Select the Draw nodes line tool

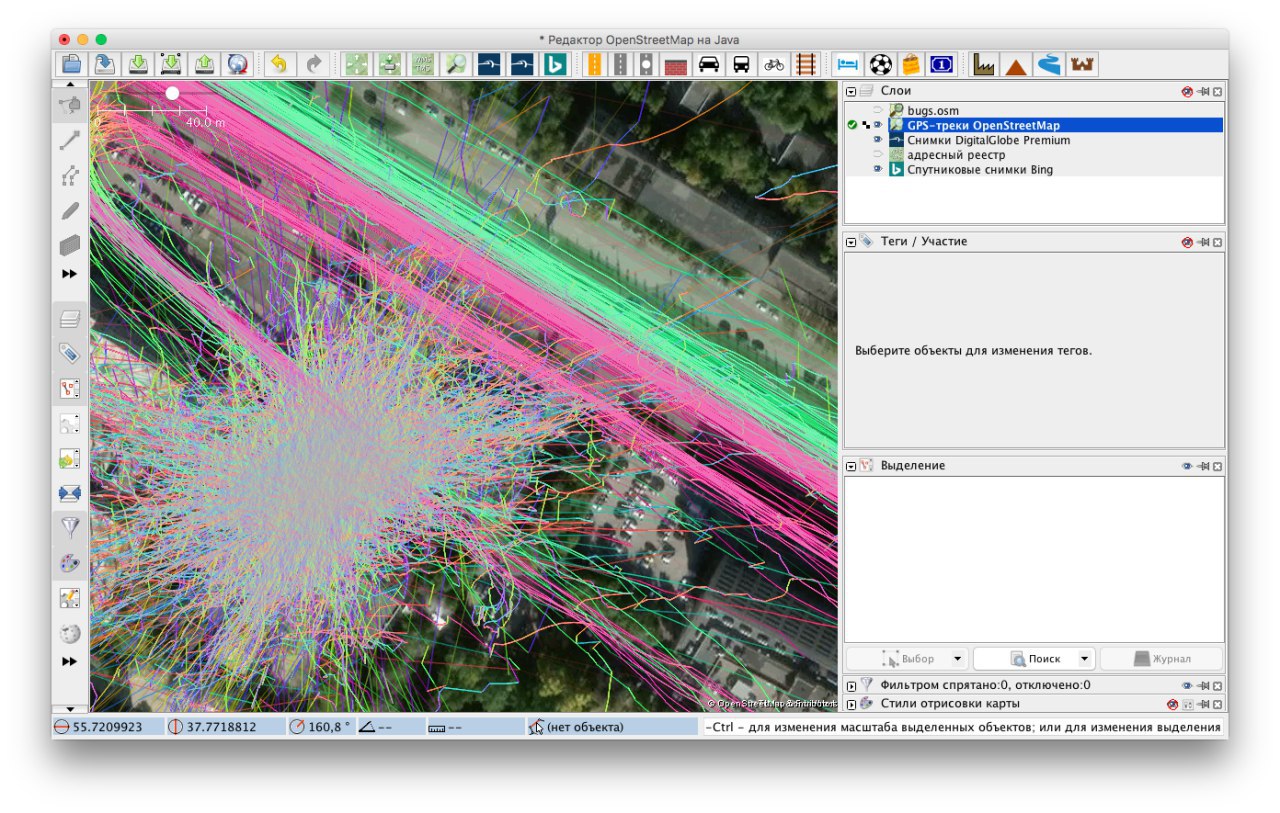point(70,141)
